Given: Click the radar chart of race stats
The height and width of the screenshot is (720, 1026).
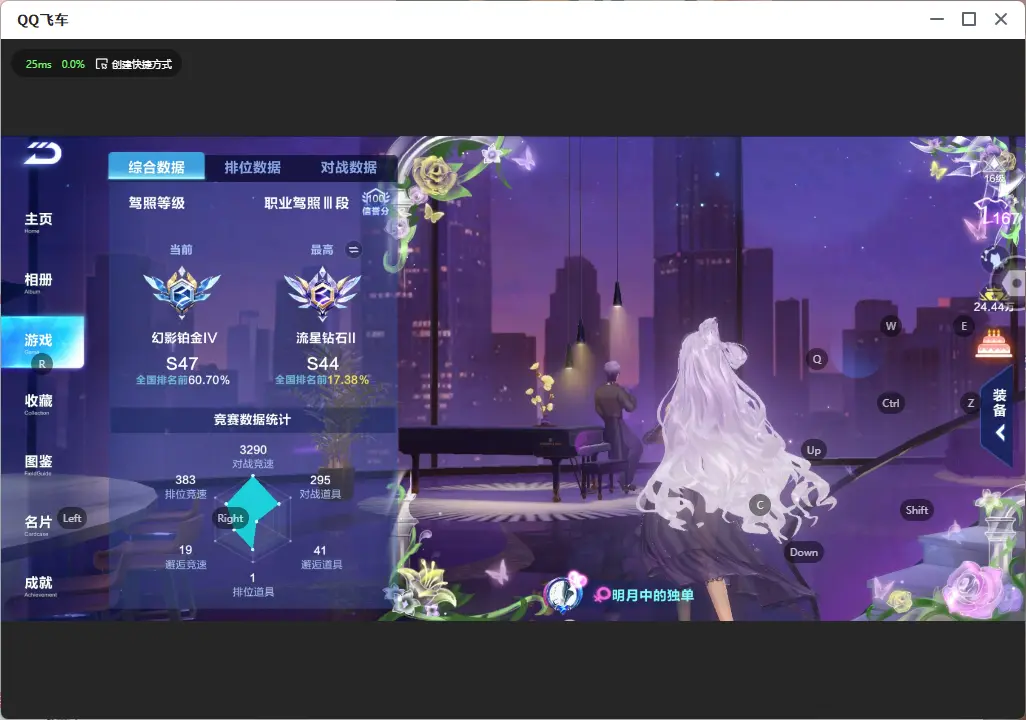Looking at the screenshot, I should pos(253,518).
